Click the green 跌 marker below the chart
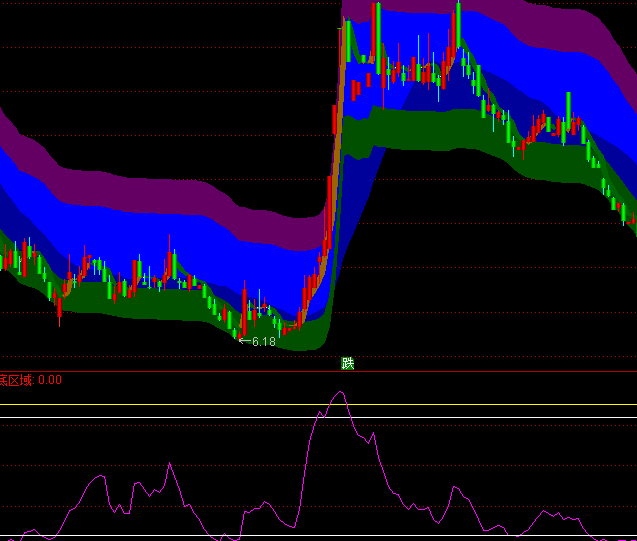Viewport: 637px width, 541px height. point(347,363)
